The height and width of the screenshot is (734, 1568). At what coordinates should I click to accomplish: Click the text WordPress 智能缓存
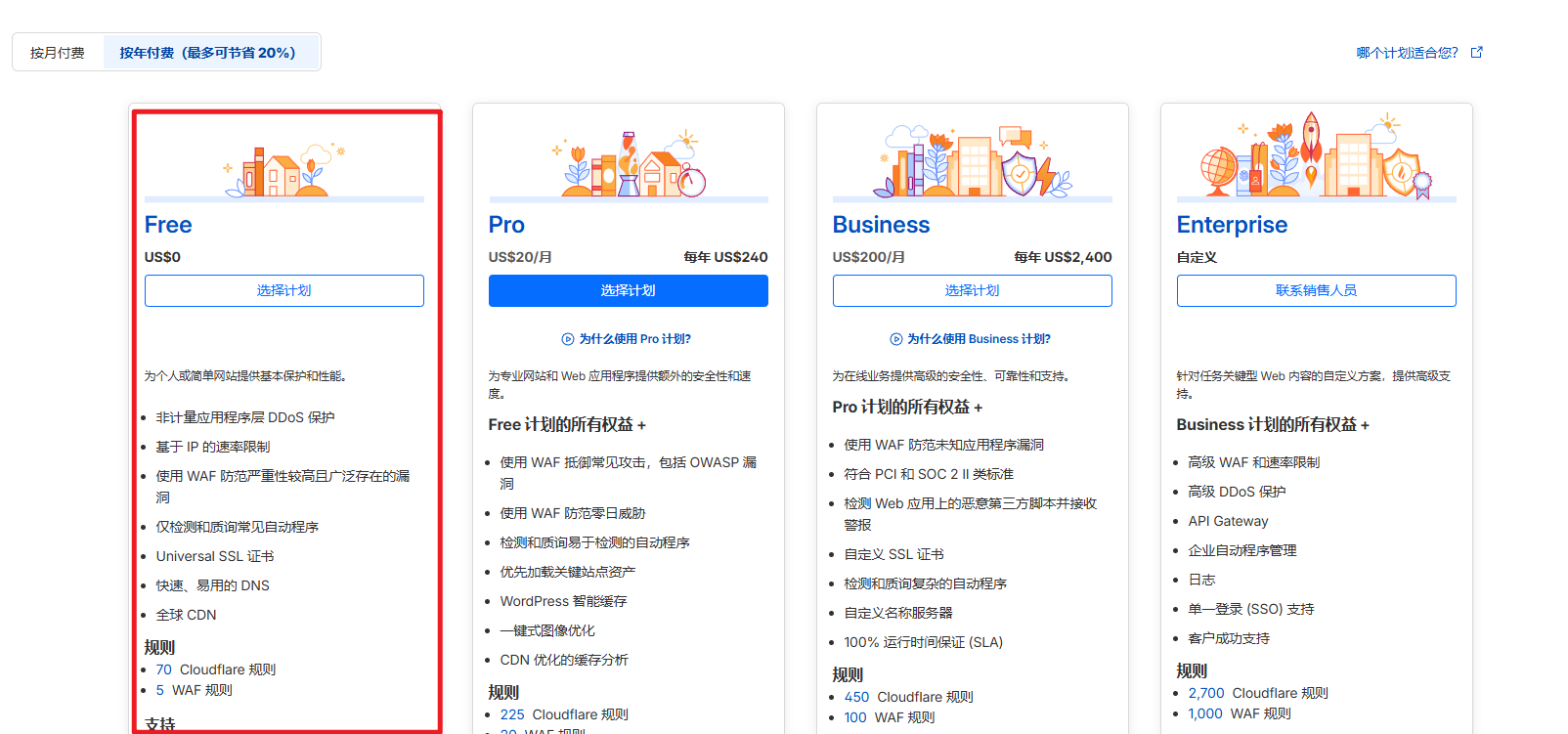click(x=564, y=601)
